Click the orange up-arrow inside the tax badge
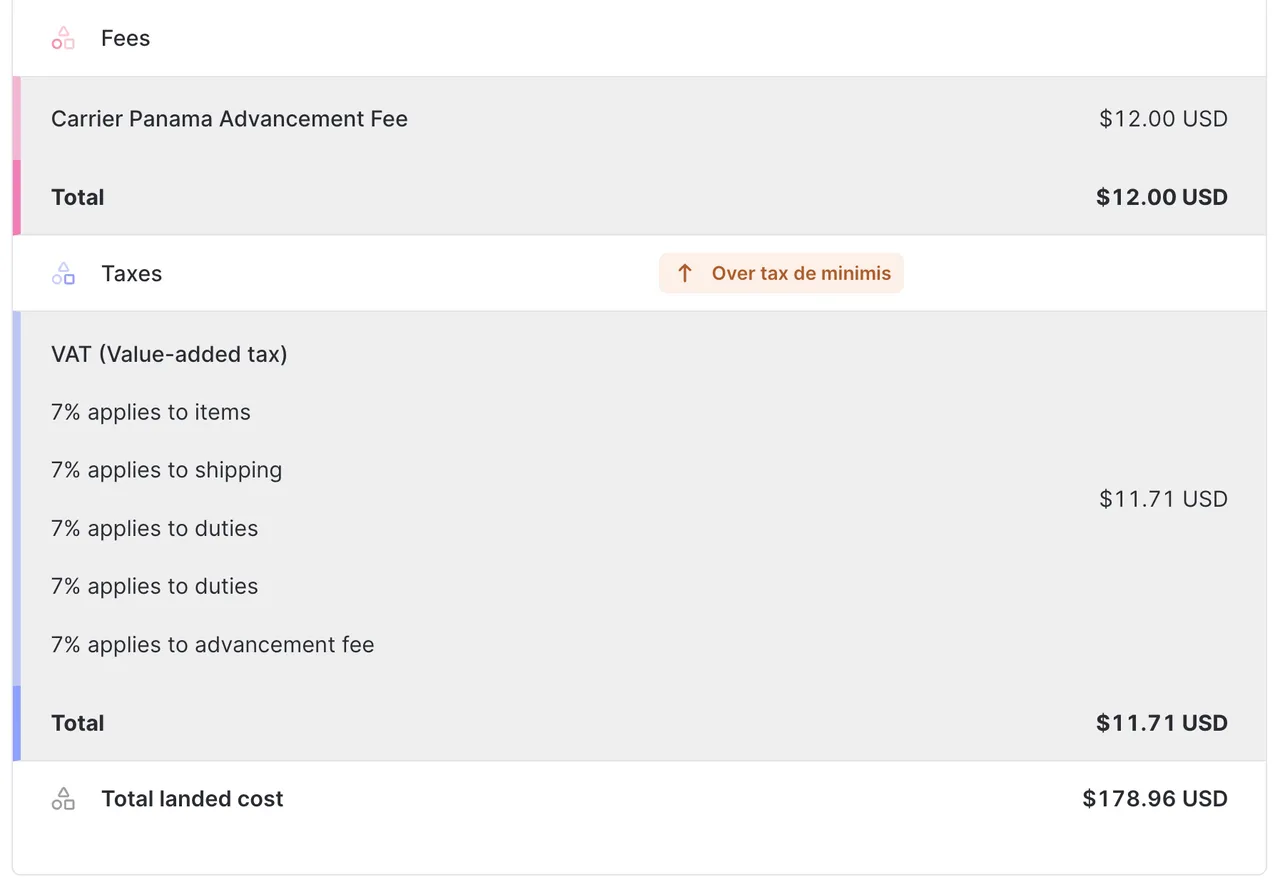 [685, 272]
